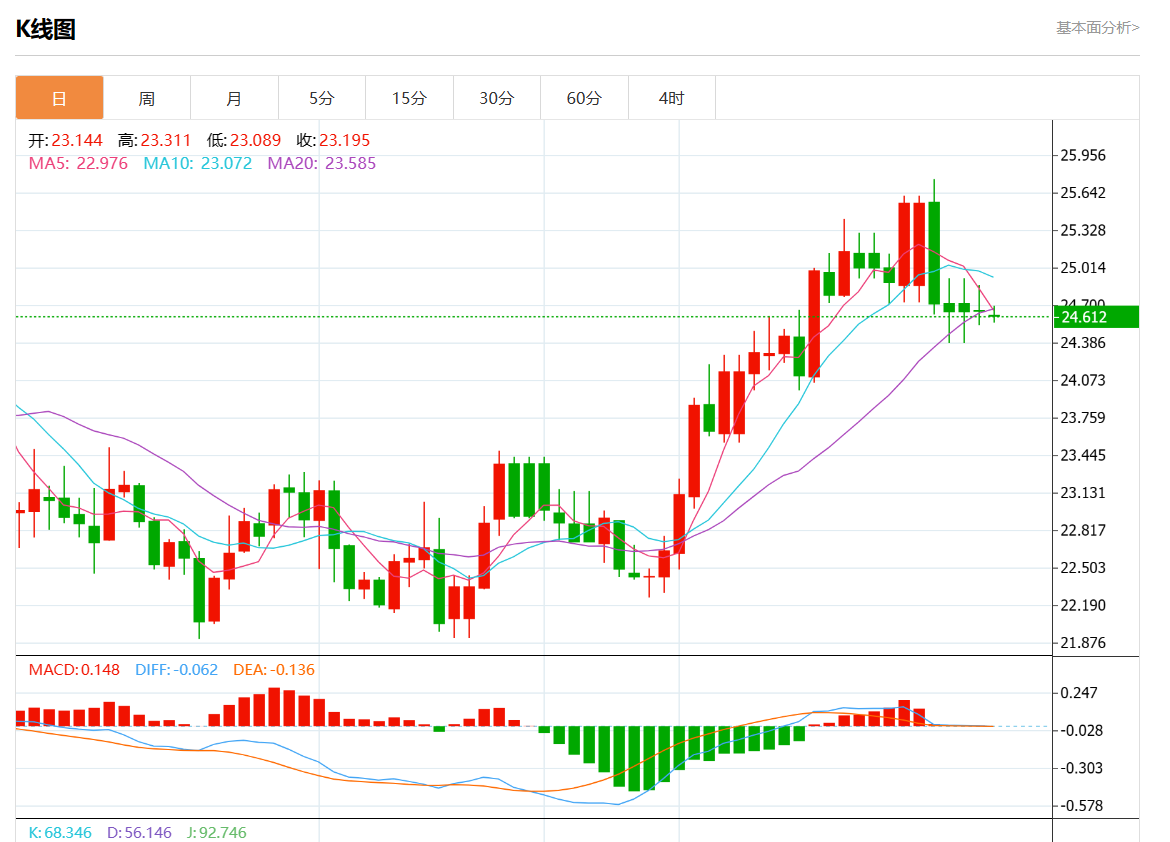Click the 低:23.089 low price

[244, 140]
